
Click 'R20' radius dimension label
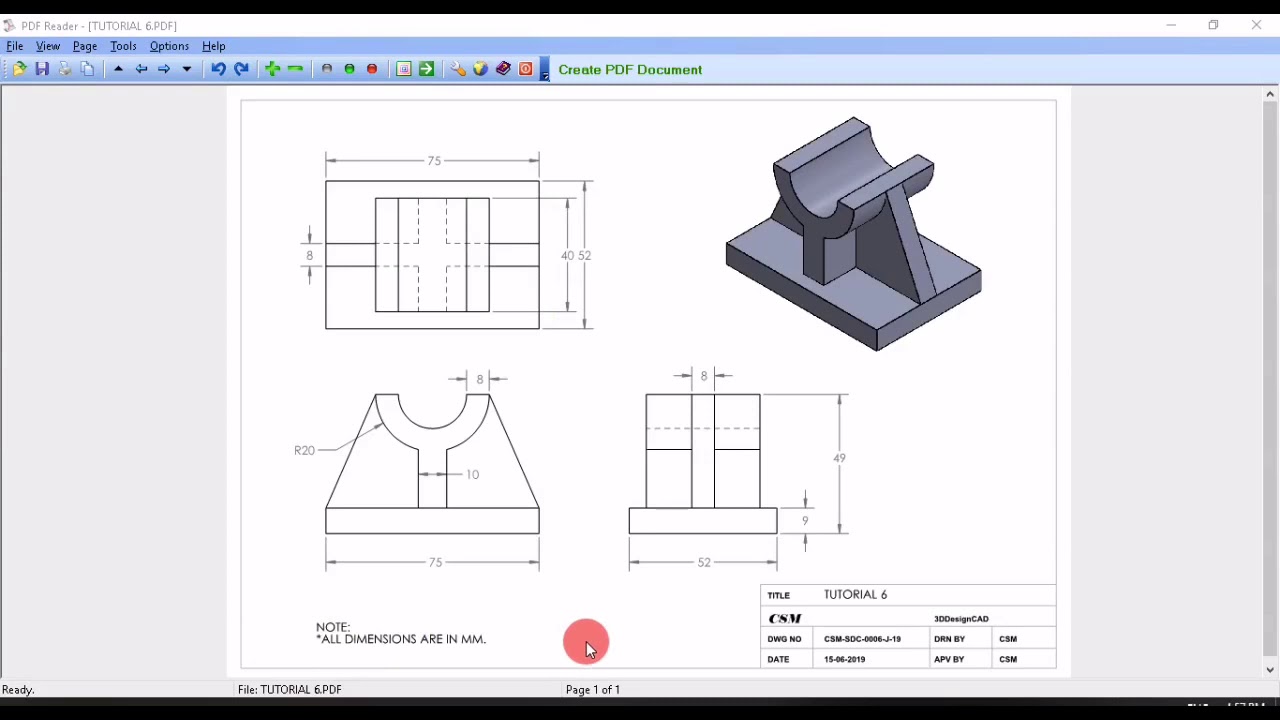coord(305,450)
